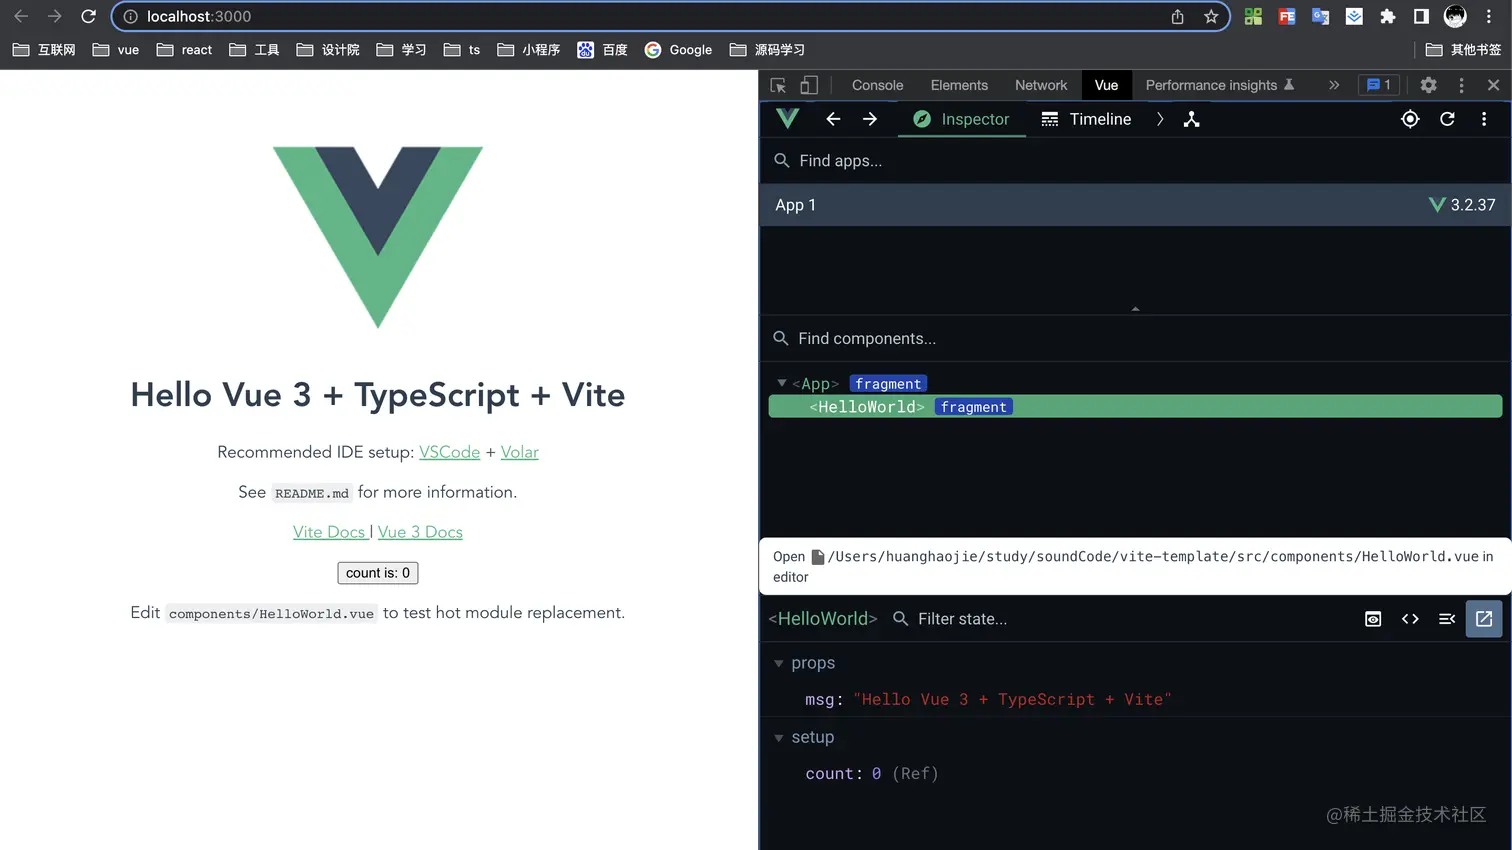This screenshot has width=1512, height=850.
Task: Click the count is: 0 button
Action: coord(378,573)
